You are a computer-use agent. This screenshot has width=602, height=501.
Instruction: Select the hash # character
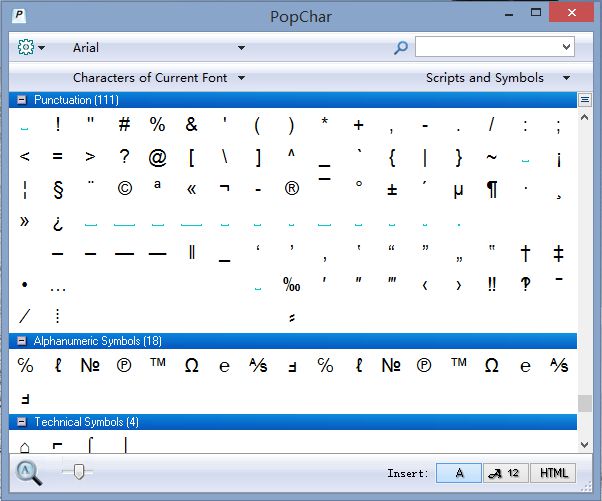pyautogui.click(x=124, y=124)
